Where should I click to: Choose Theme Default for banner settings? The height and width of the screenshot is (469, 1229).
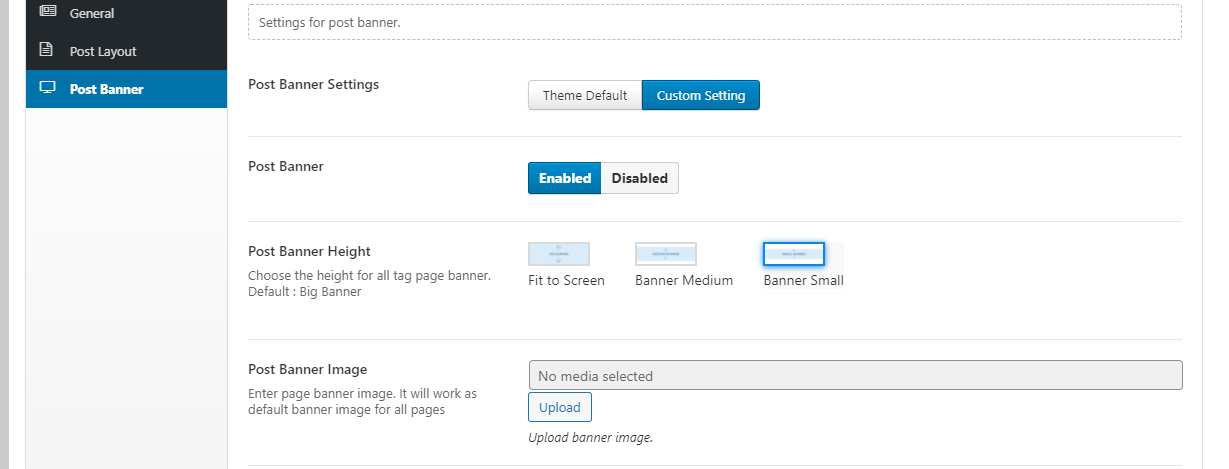[585, 96]
